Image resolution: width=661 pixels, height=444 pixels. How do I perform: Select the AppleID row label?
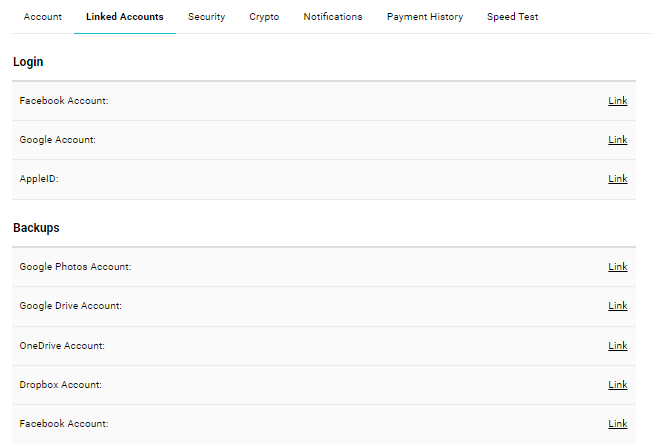39,179
